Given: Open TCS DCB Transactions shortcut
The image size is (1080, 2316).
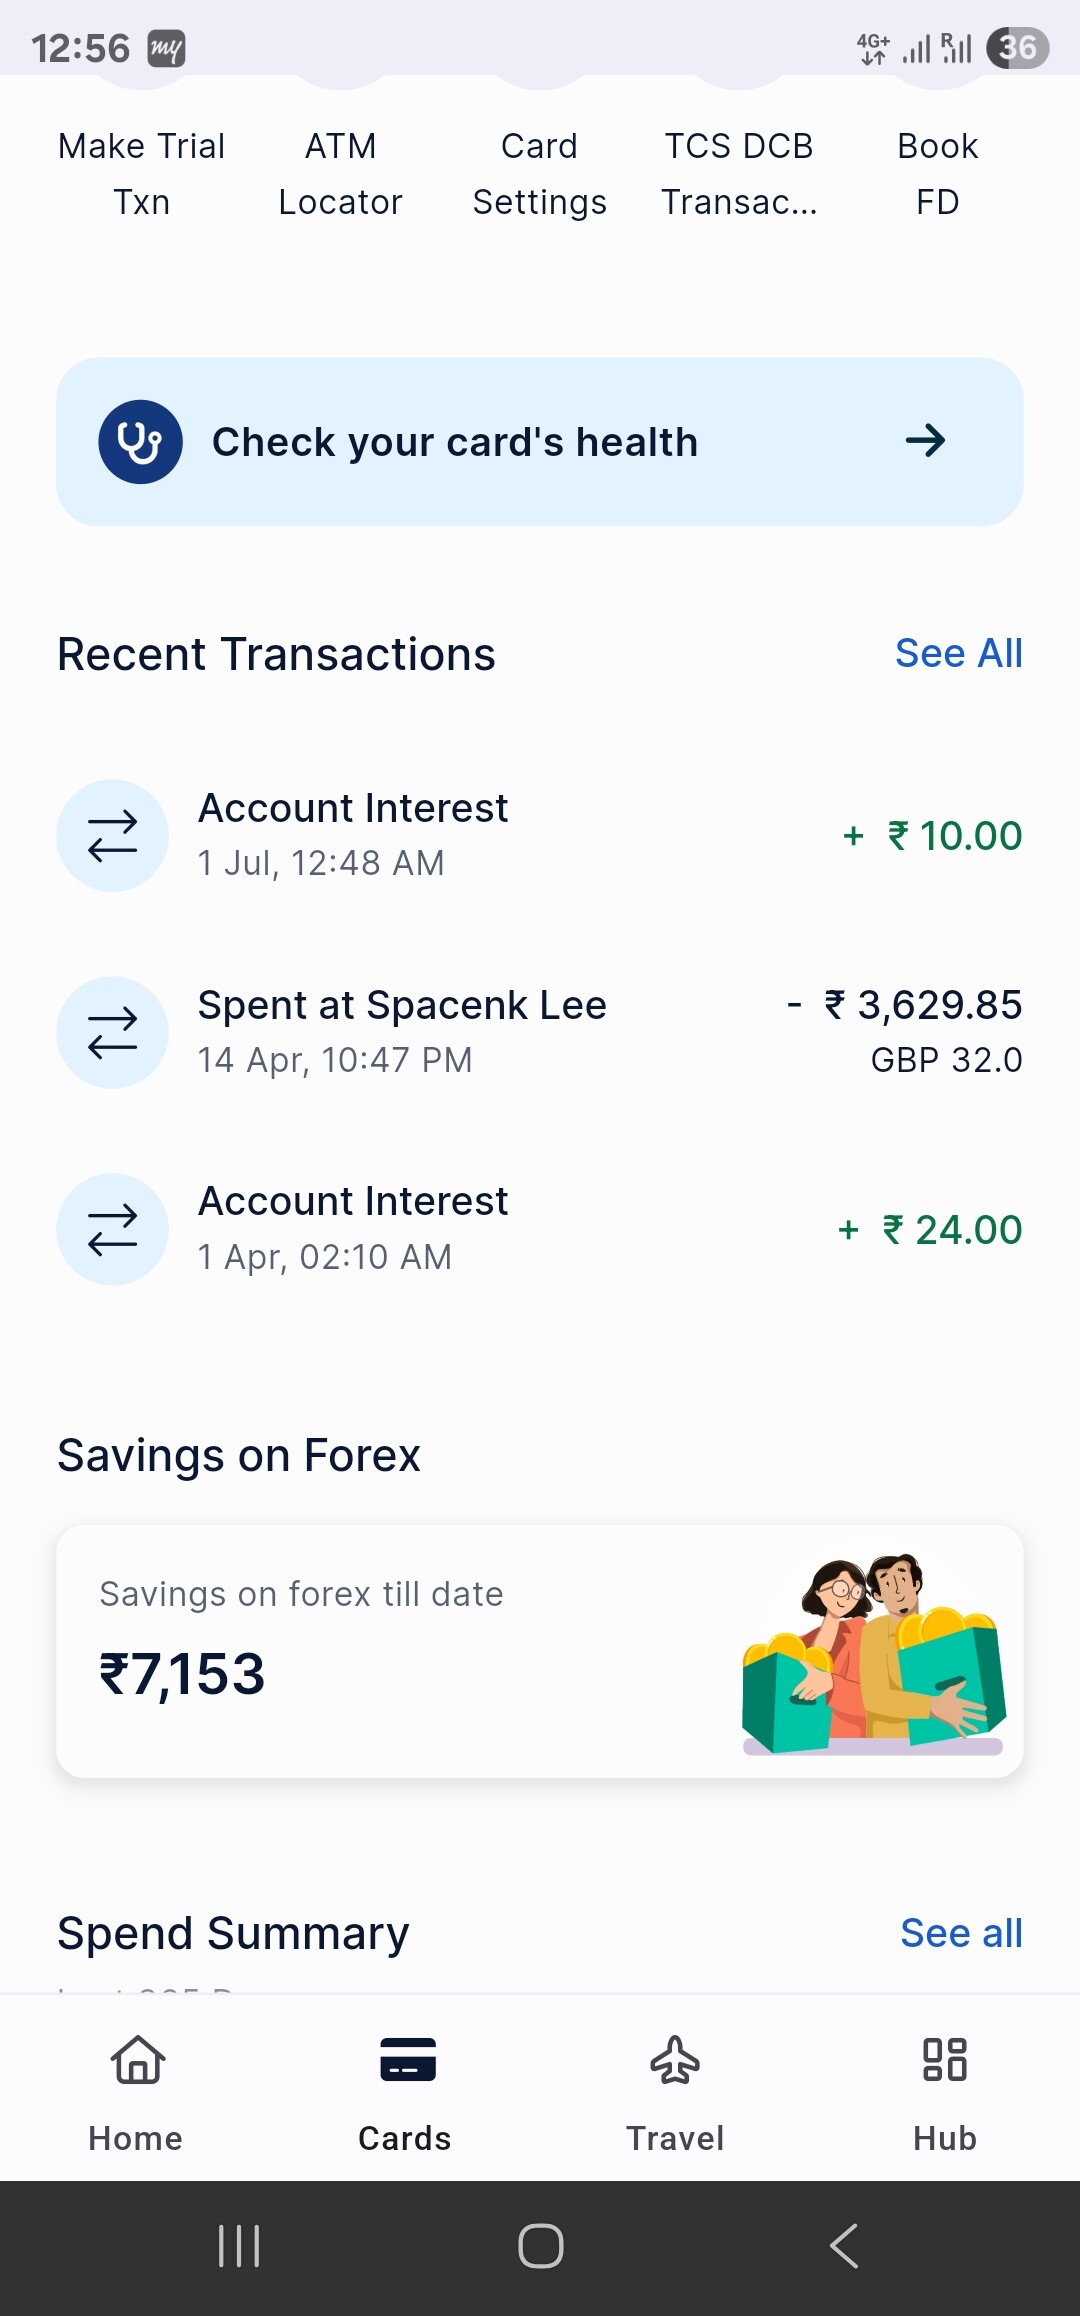Looking at the screenshot, I should pos(739,174).
